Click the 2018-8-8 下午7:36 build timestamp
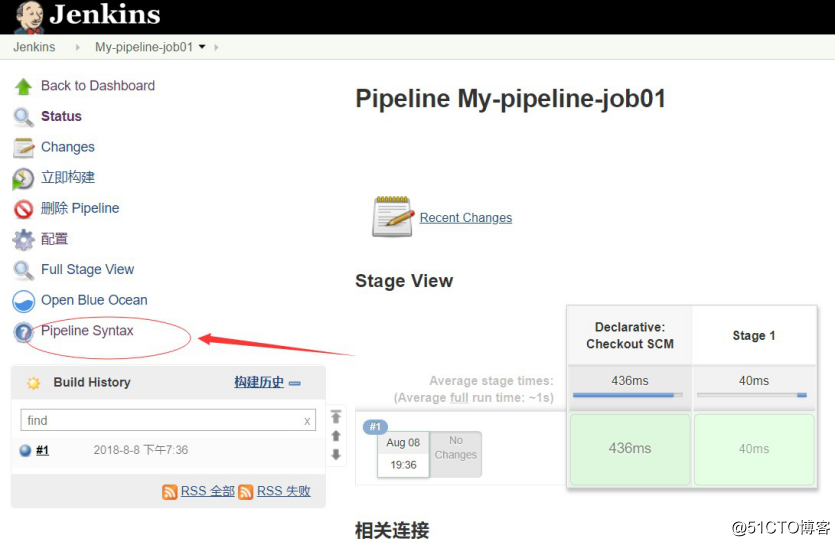This screenshot has width=840, height=546. [141, 450]
